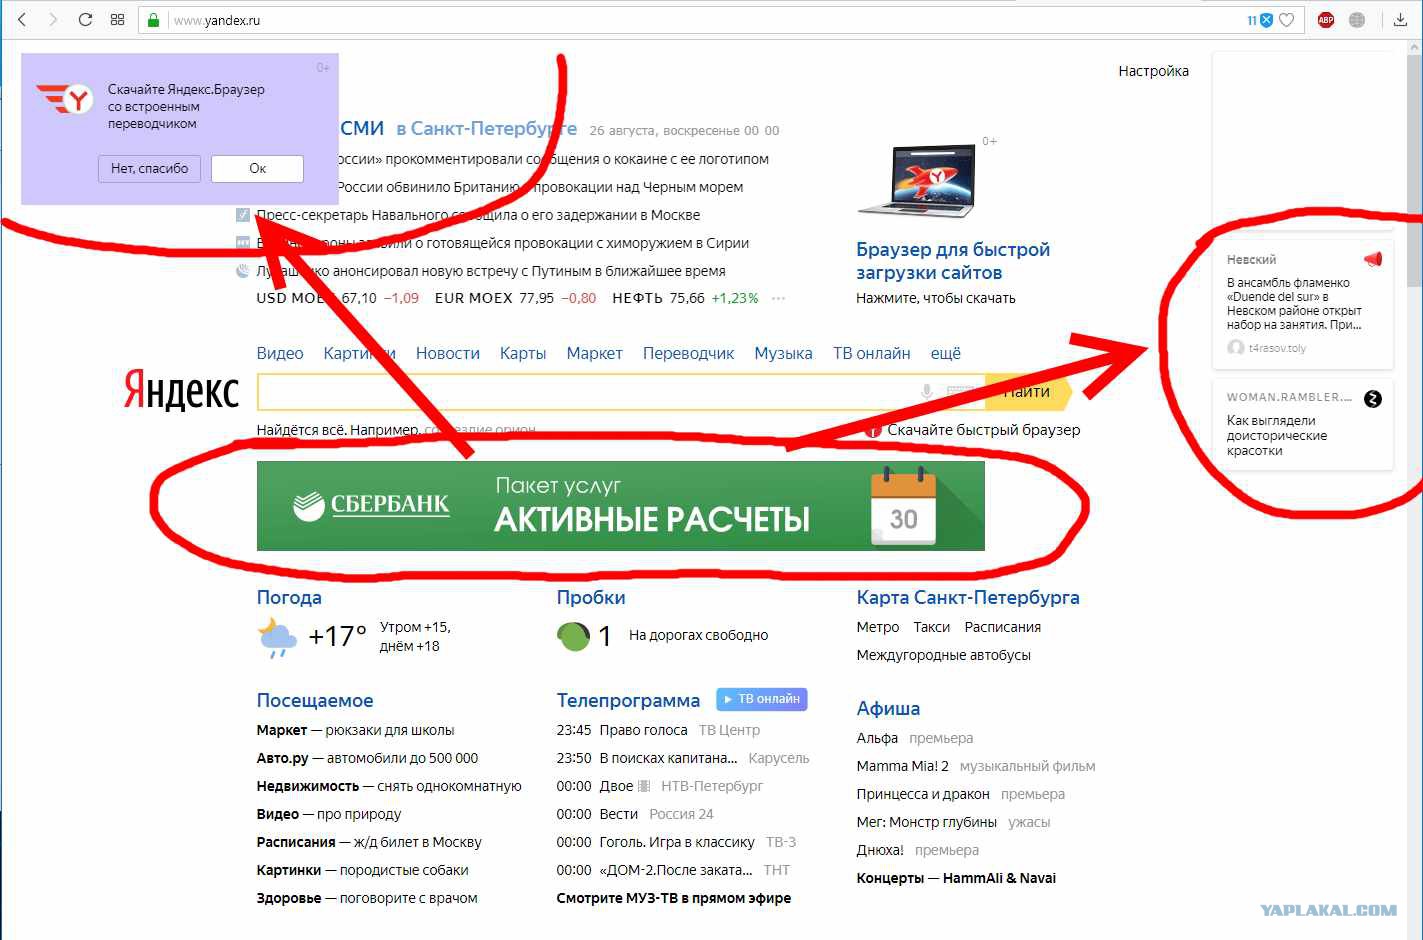This screenshot has width=1423, height=940.
Task: Open Авто.ру — автомобили до 500 000
Action: click(367, 758)
